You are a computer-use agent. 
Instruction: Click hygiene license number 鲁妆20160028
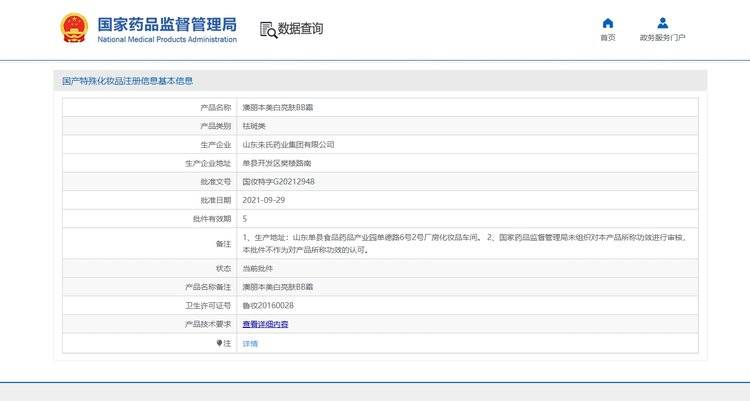click(x=268, y=305)
